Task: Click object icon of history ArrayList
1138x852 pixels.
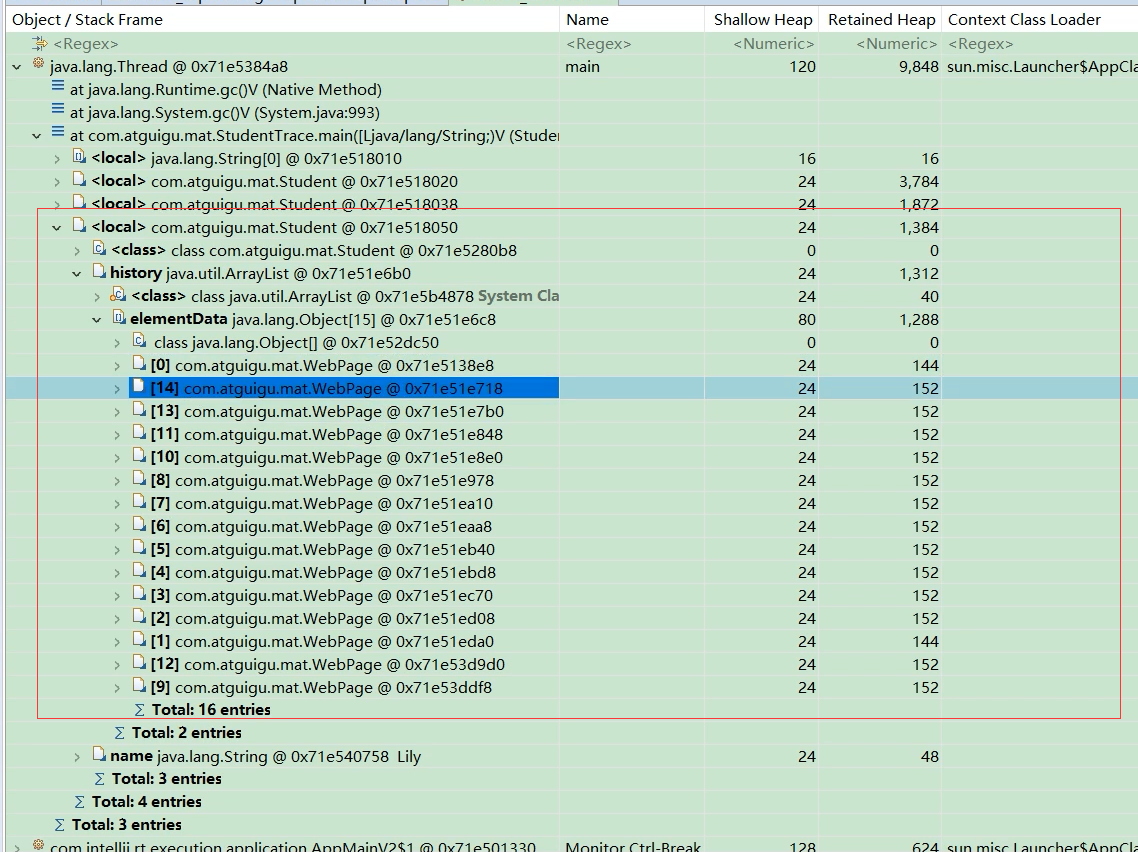Action: (99, 272)
